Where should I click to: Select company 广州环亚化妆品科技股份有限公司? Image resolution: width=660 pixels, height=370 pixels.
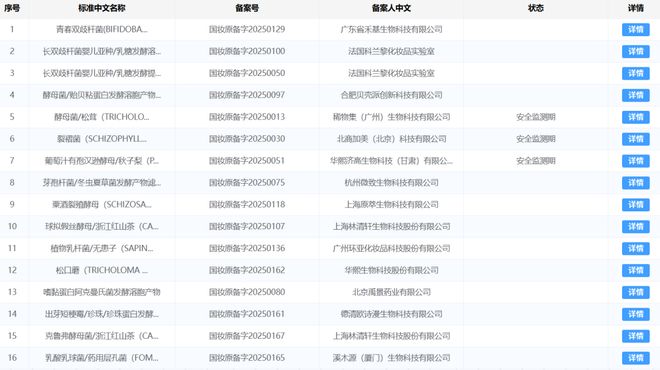click(391, 248)
